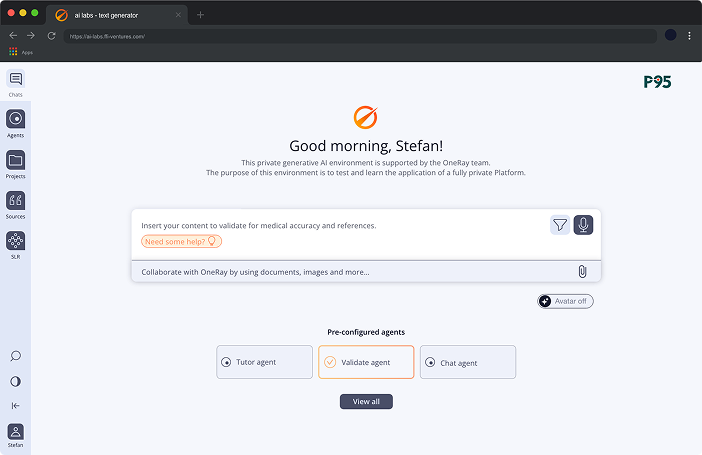Screen dimensions: 702x455
Task: Open the SLR tool
Action: [x=15, y=242]
